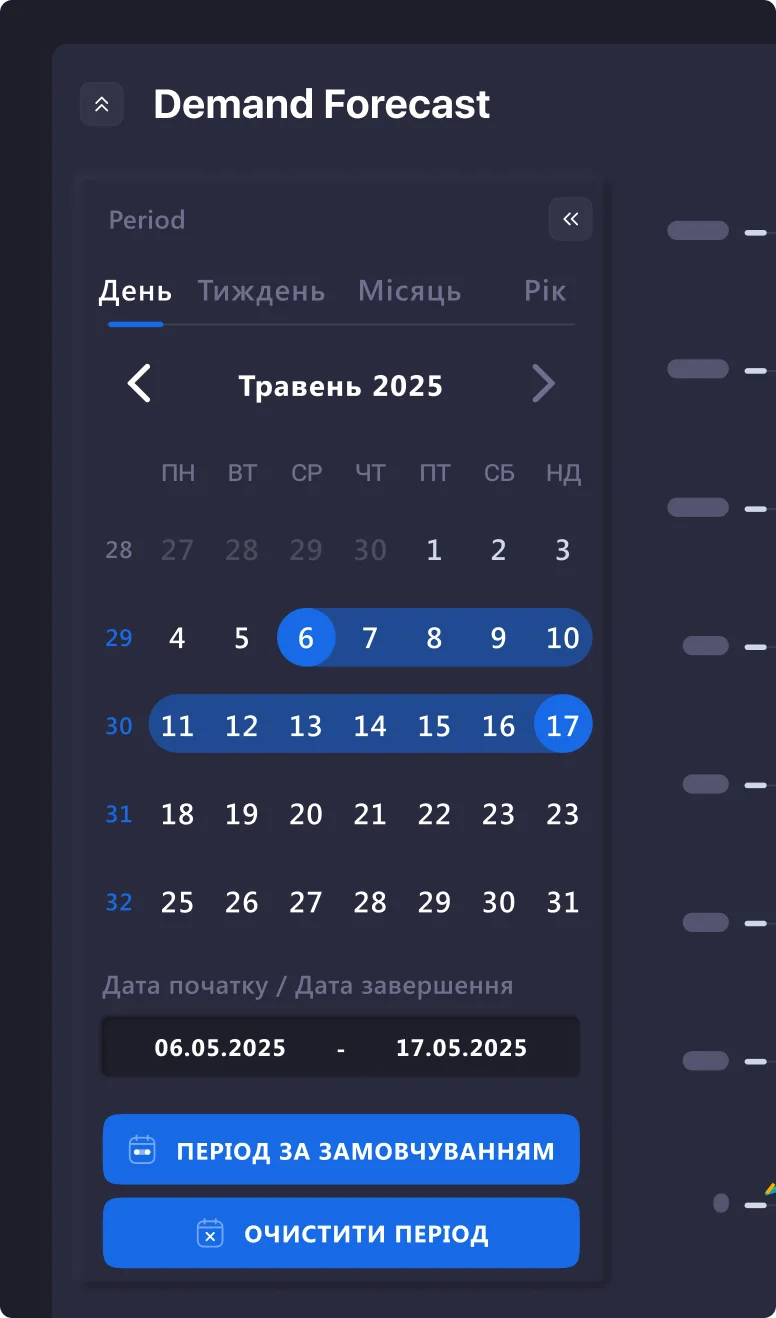
Task: Pick day 20 in the calendar
Action: coord(306,814)
